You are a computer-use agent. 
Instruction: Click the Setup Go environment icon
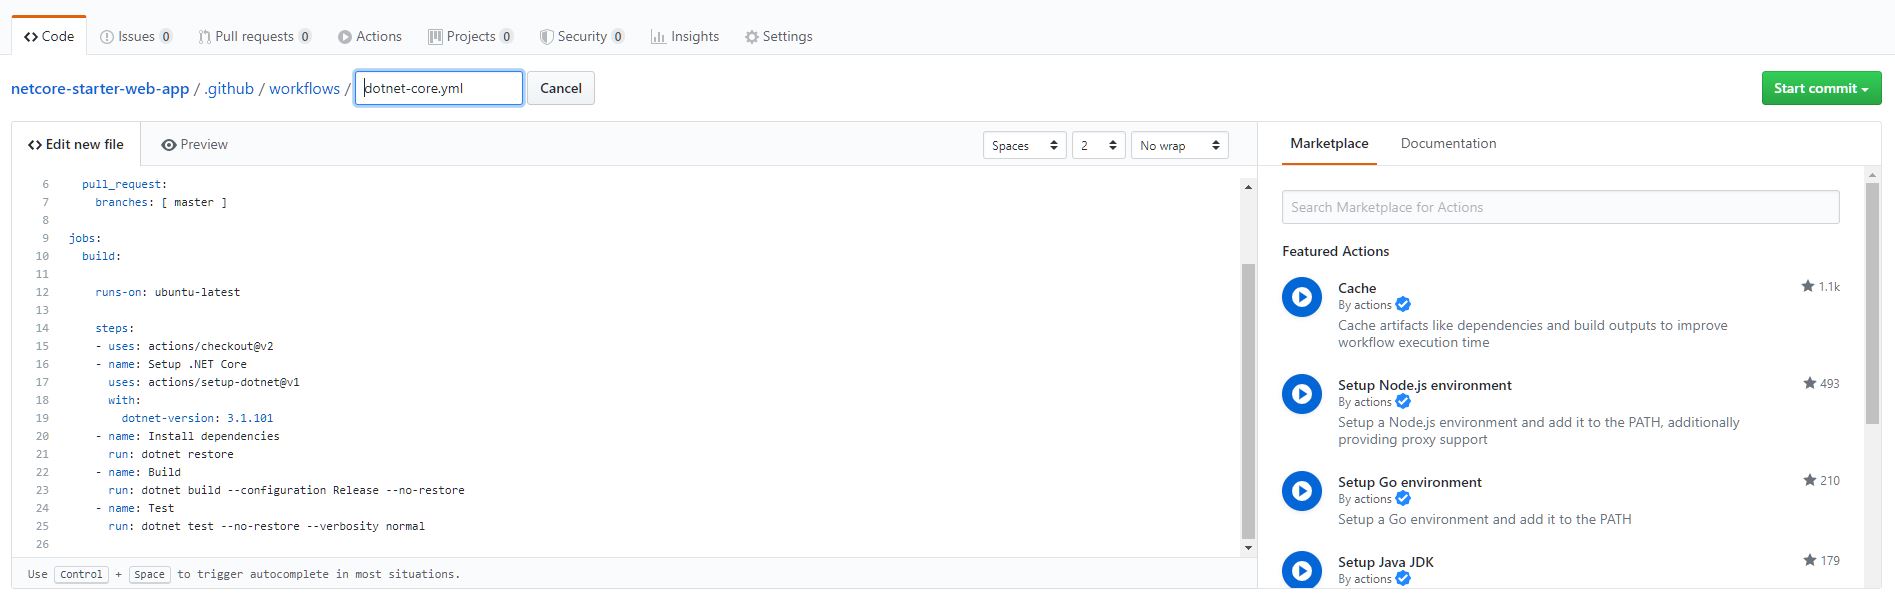pyautogui.click(x=1302, y=491)
